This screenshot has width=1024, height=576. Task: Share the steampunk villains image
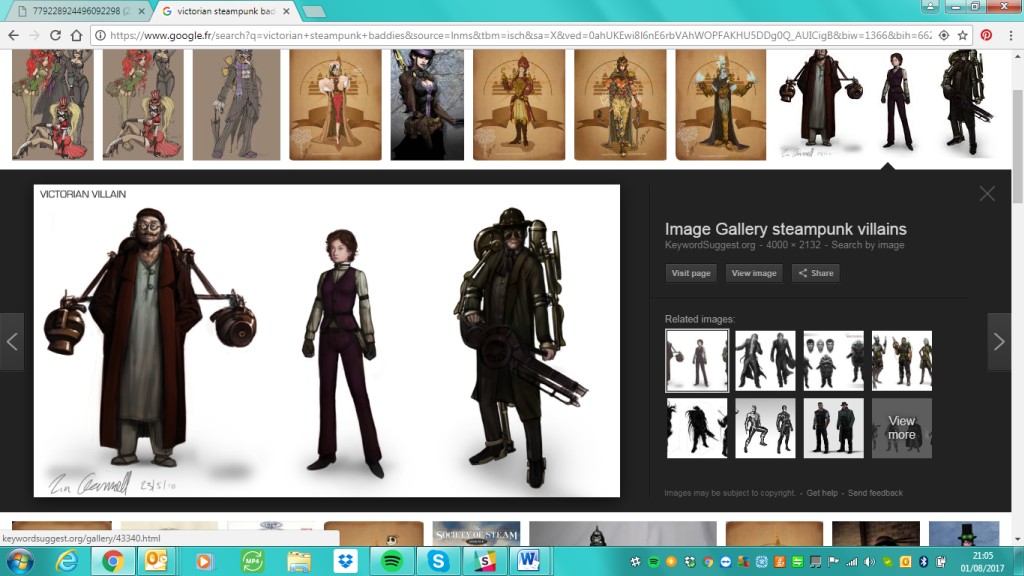click(x=816, y=273)
